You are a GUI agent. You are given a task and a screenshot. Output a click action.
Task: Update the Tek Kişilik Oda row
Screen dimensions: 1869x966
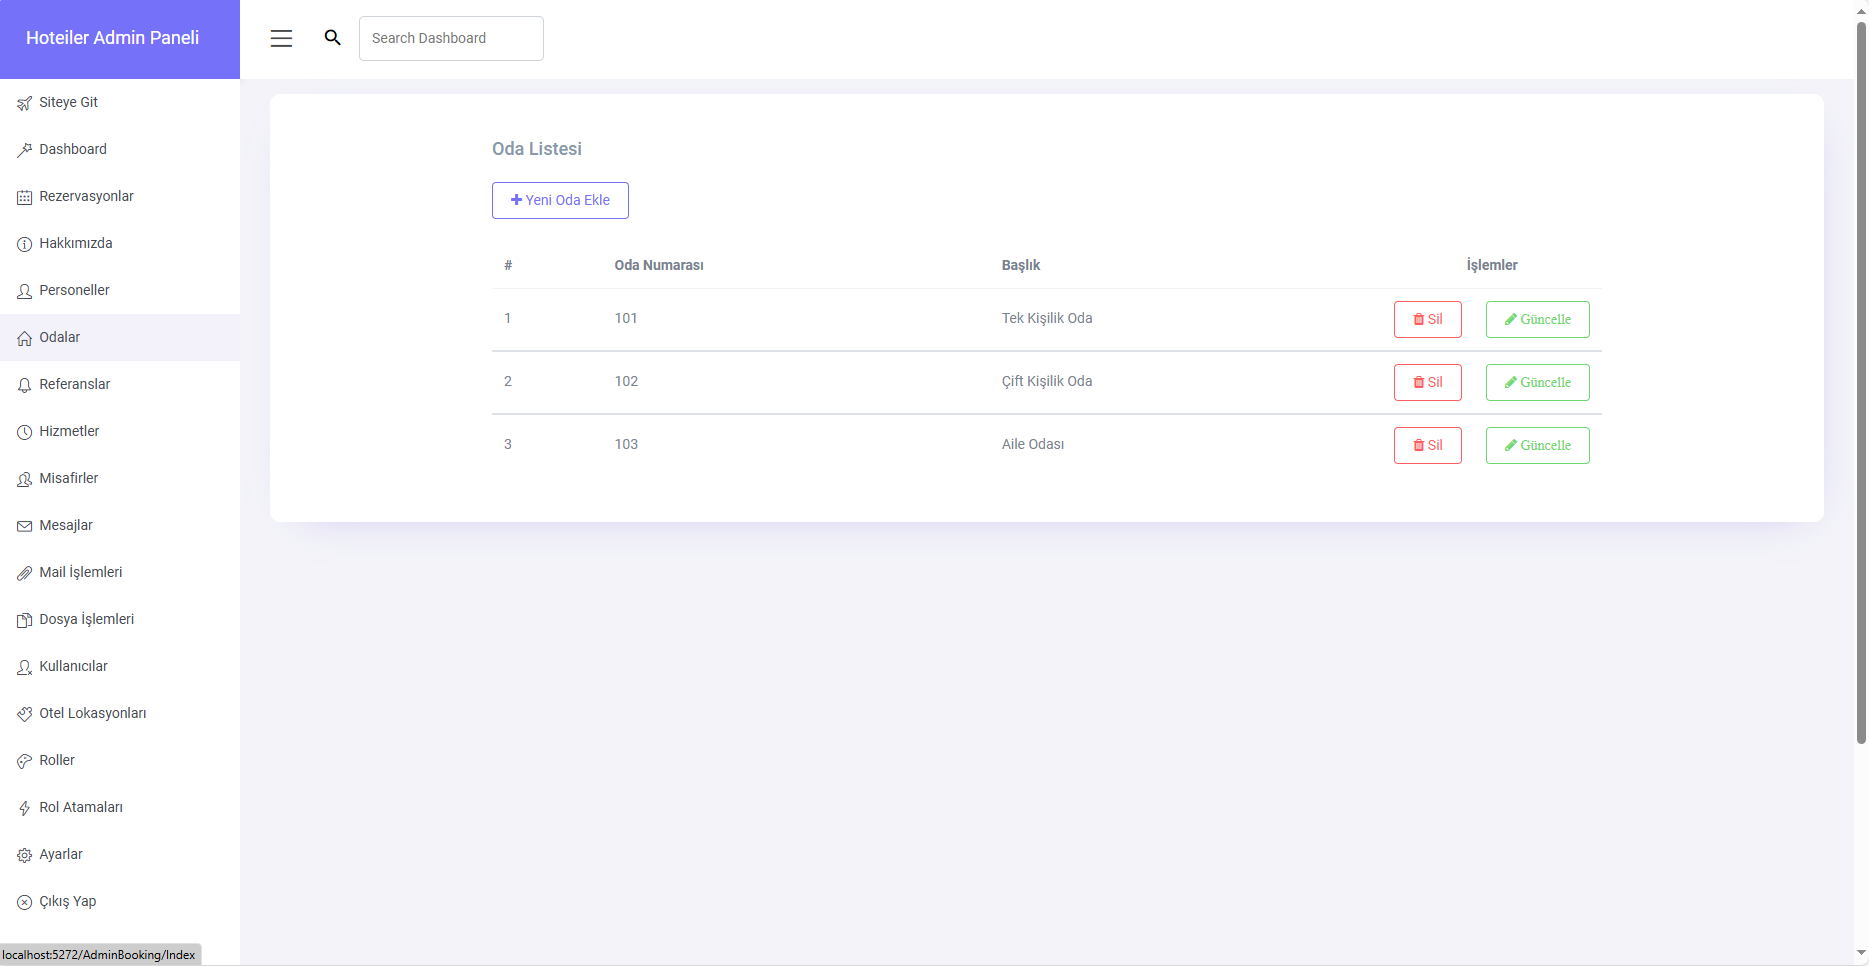(1537, 320)
